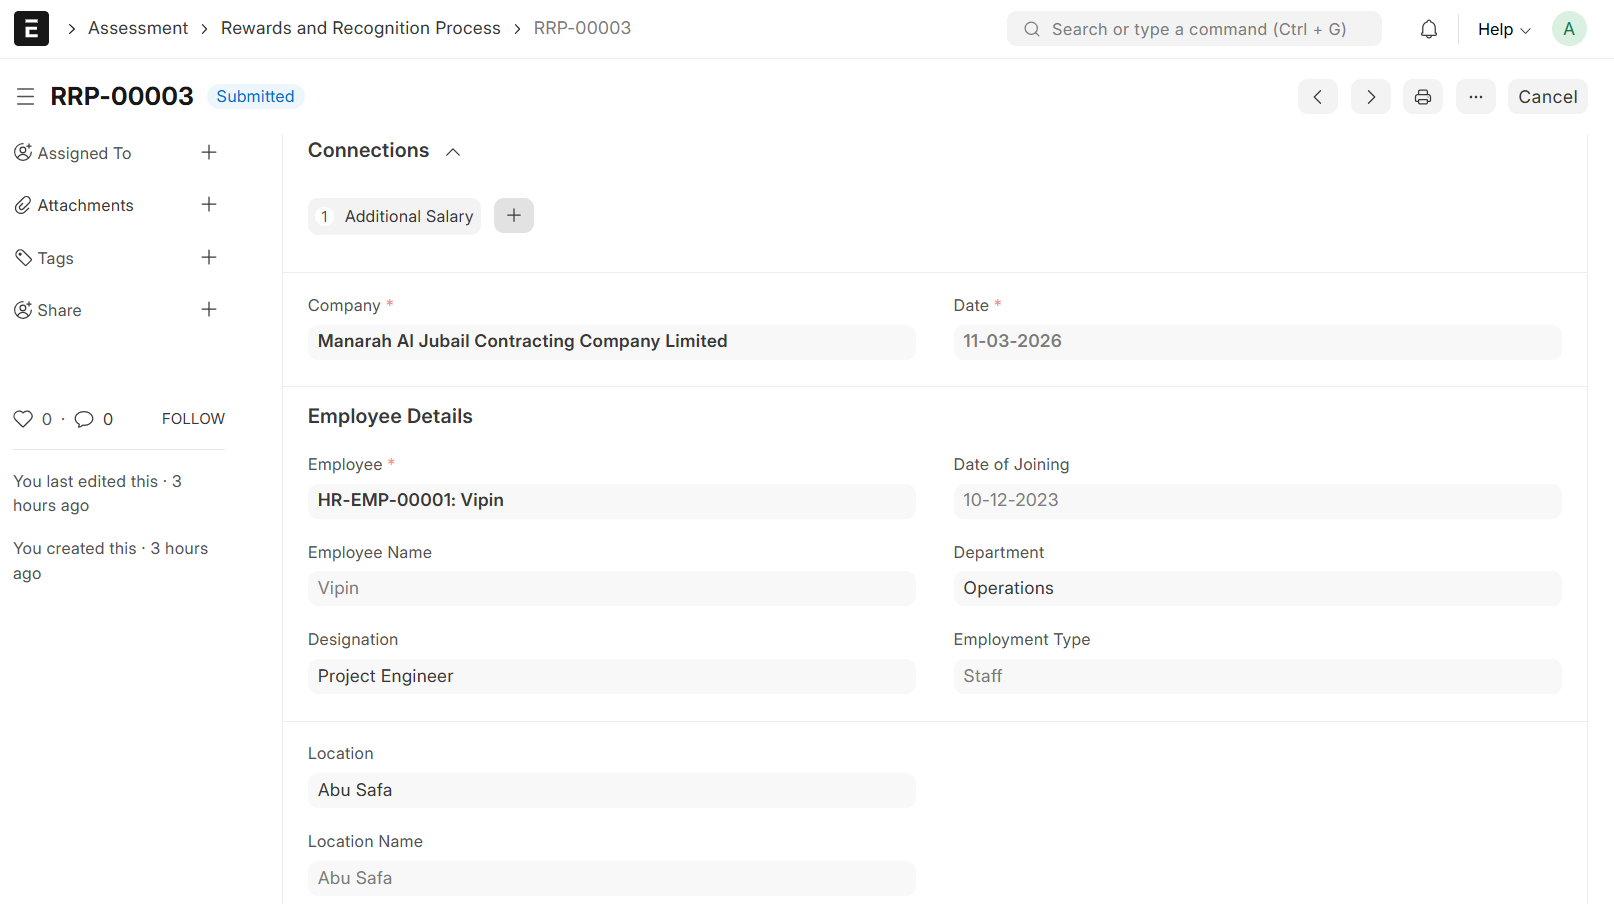The height and width of the screenshot is (904, 1614).
Task: Add a tag with the Tags plus
Action: [208, 258]
